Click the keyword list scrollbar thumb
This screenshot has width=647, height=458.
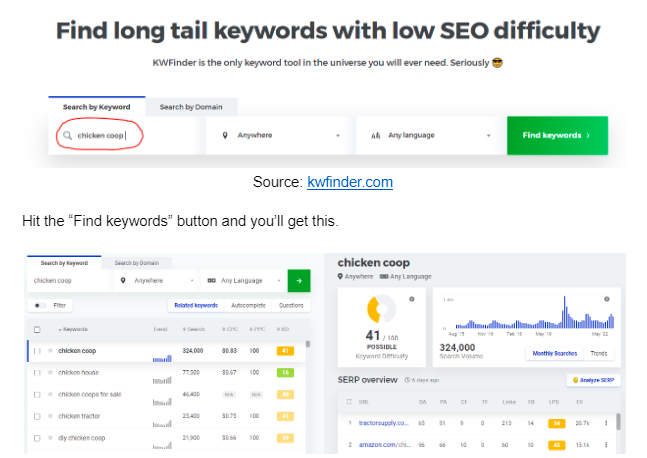[x=308, y=344]
